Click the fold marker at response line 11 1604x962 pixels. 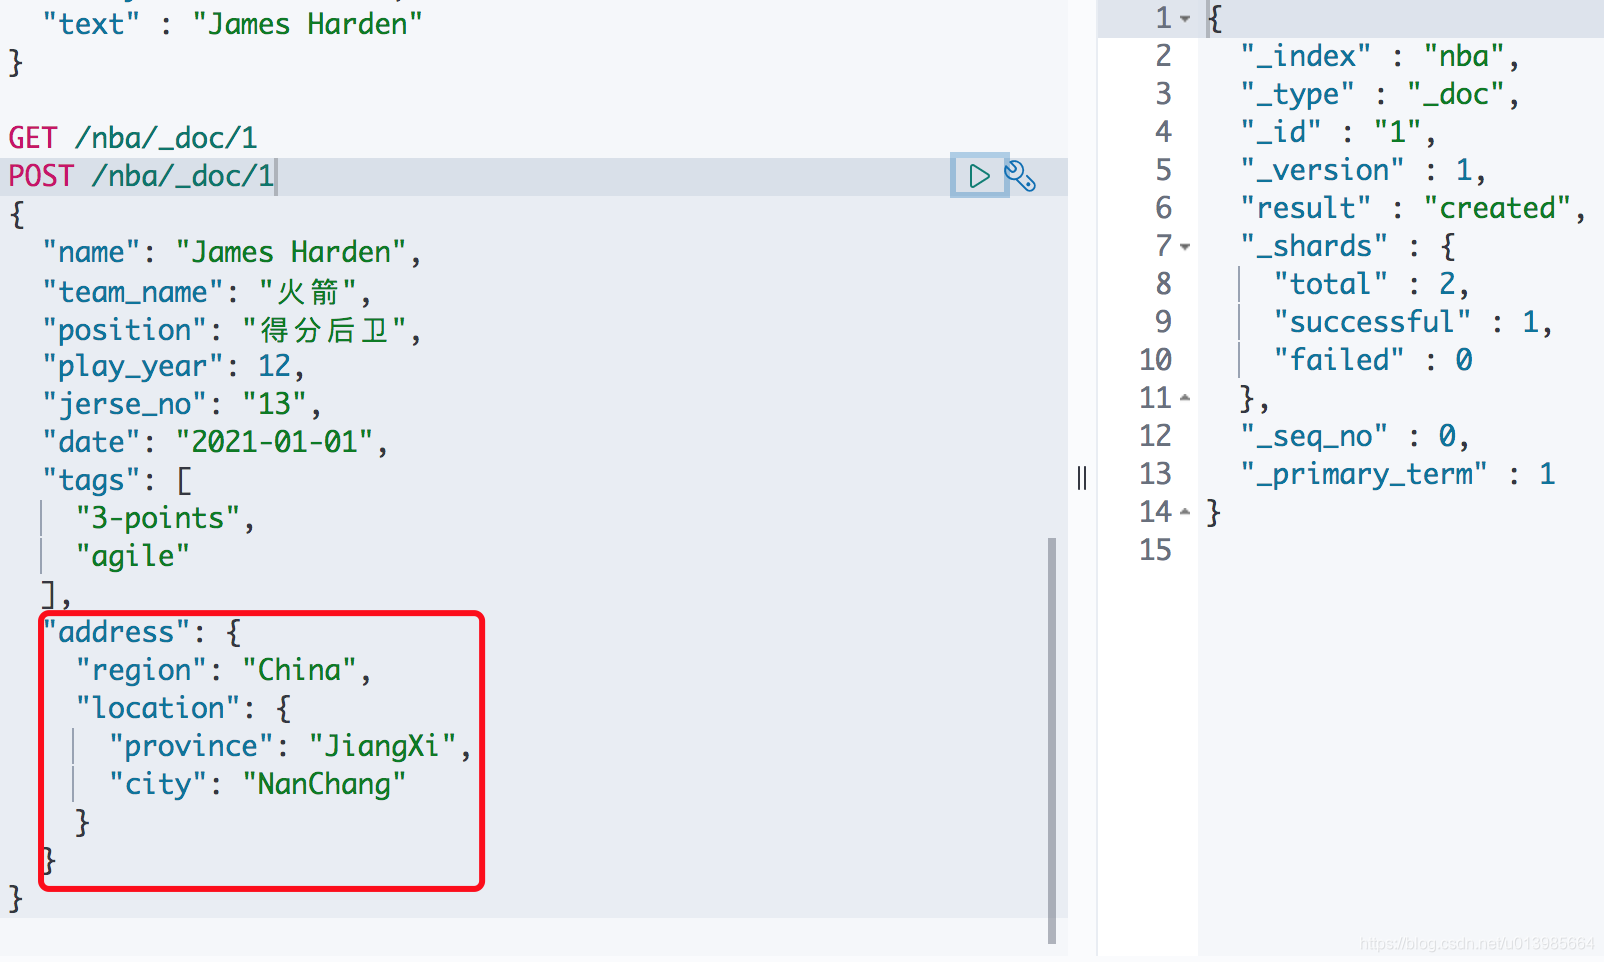tap(1185, 398)
